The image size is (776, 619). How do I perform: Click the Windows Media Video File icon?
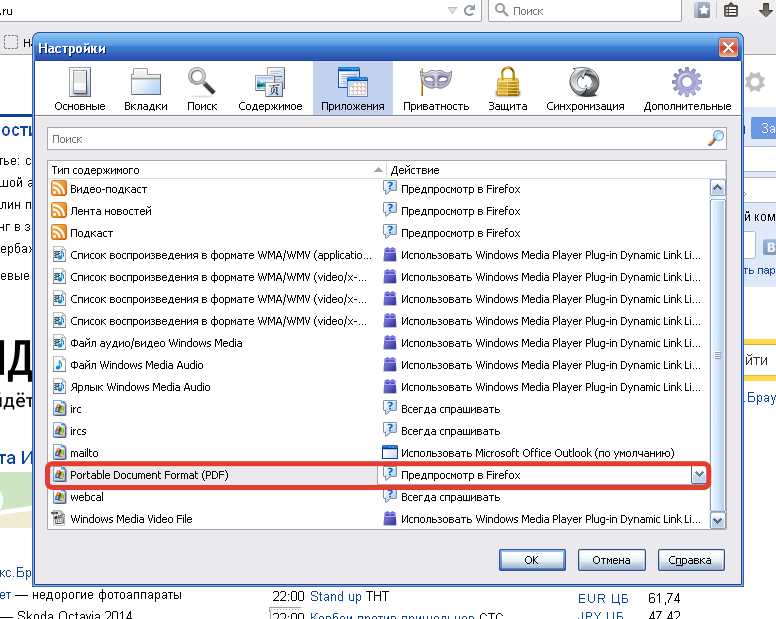tap(59, 519)
